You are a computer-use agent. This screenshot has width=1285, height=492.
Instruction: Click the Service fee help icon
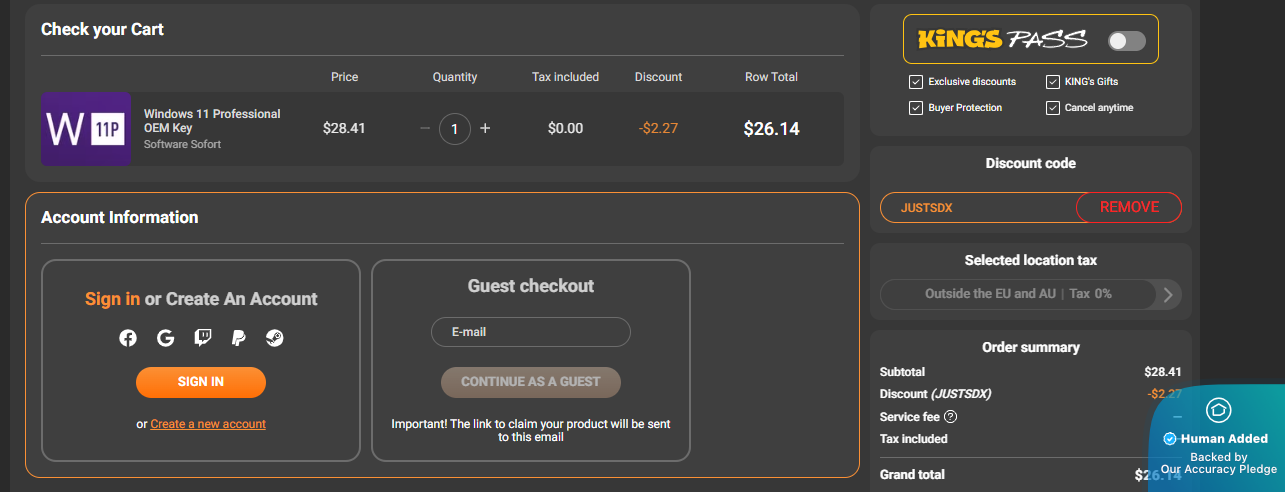click(951, 417)
